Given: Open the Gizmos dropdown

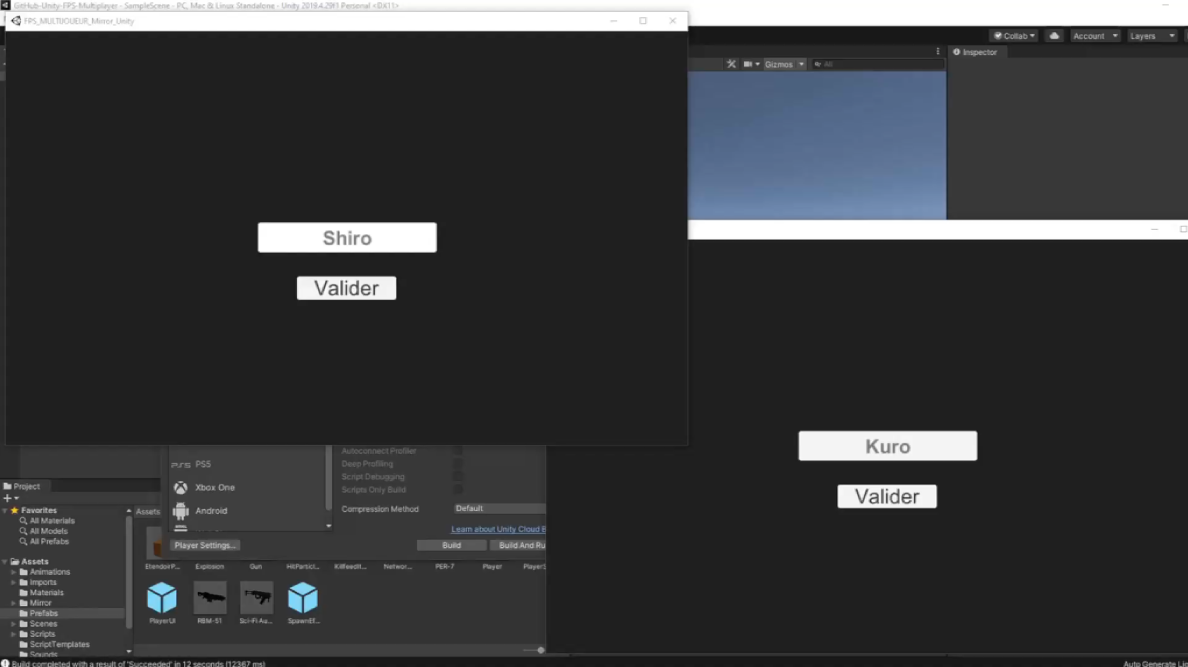Looking at the screenshot, I should tap(784, 64).
